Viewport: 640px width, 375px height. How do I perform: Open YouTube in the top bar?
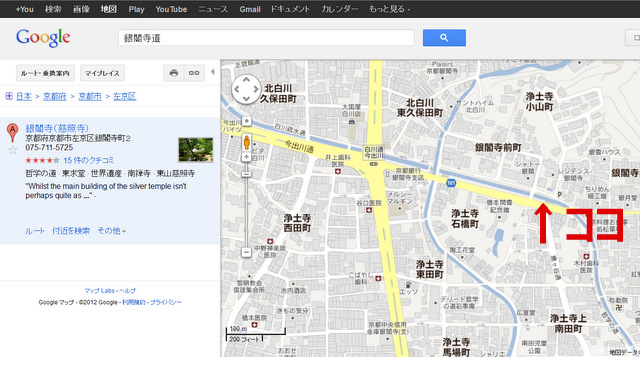click(171, 9)
